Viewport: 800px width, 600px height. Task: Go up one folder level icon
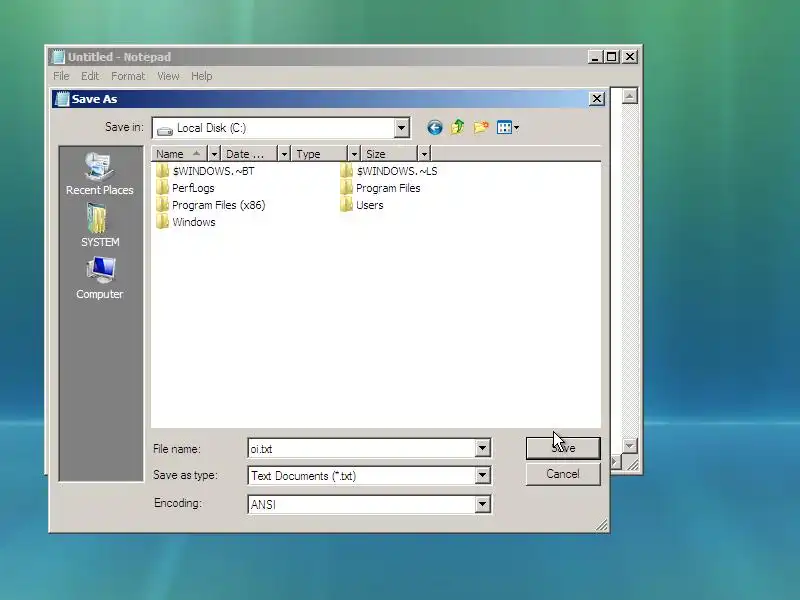458,127
